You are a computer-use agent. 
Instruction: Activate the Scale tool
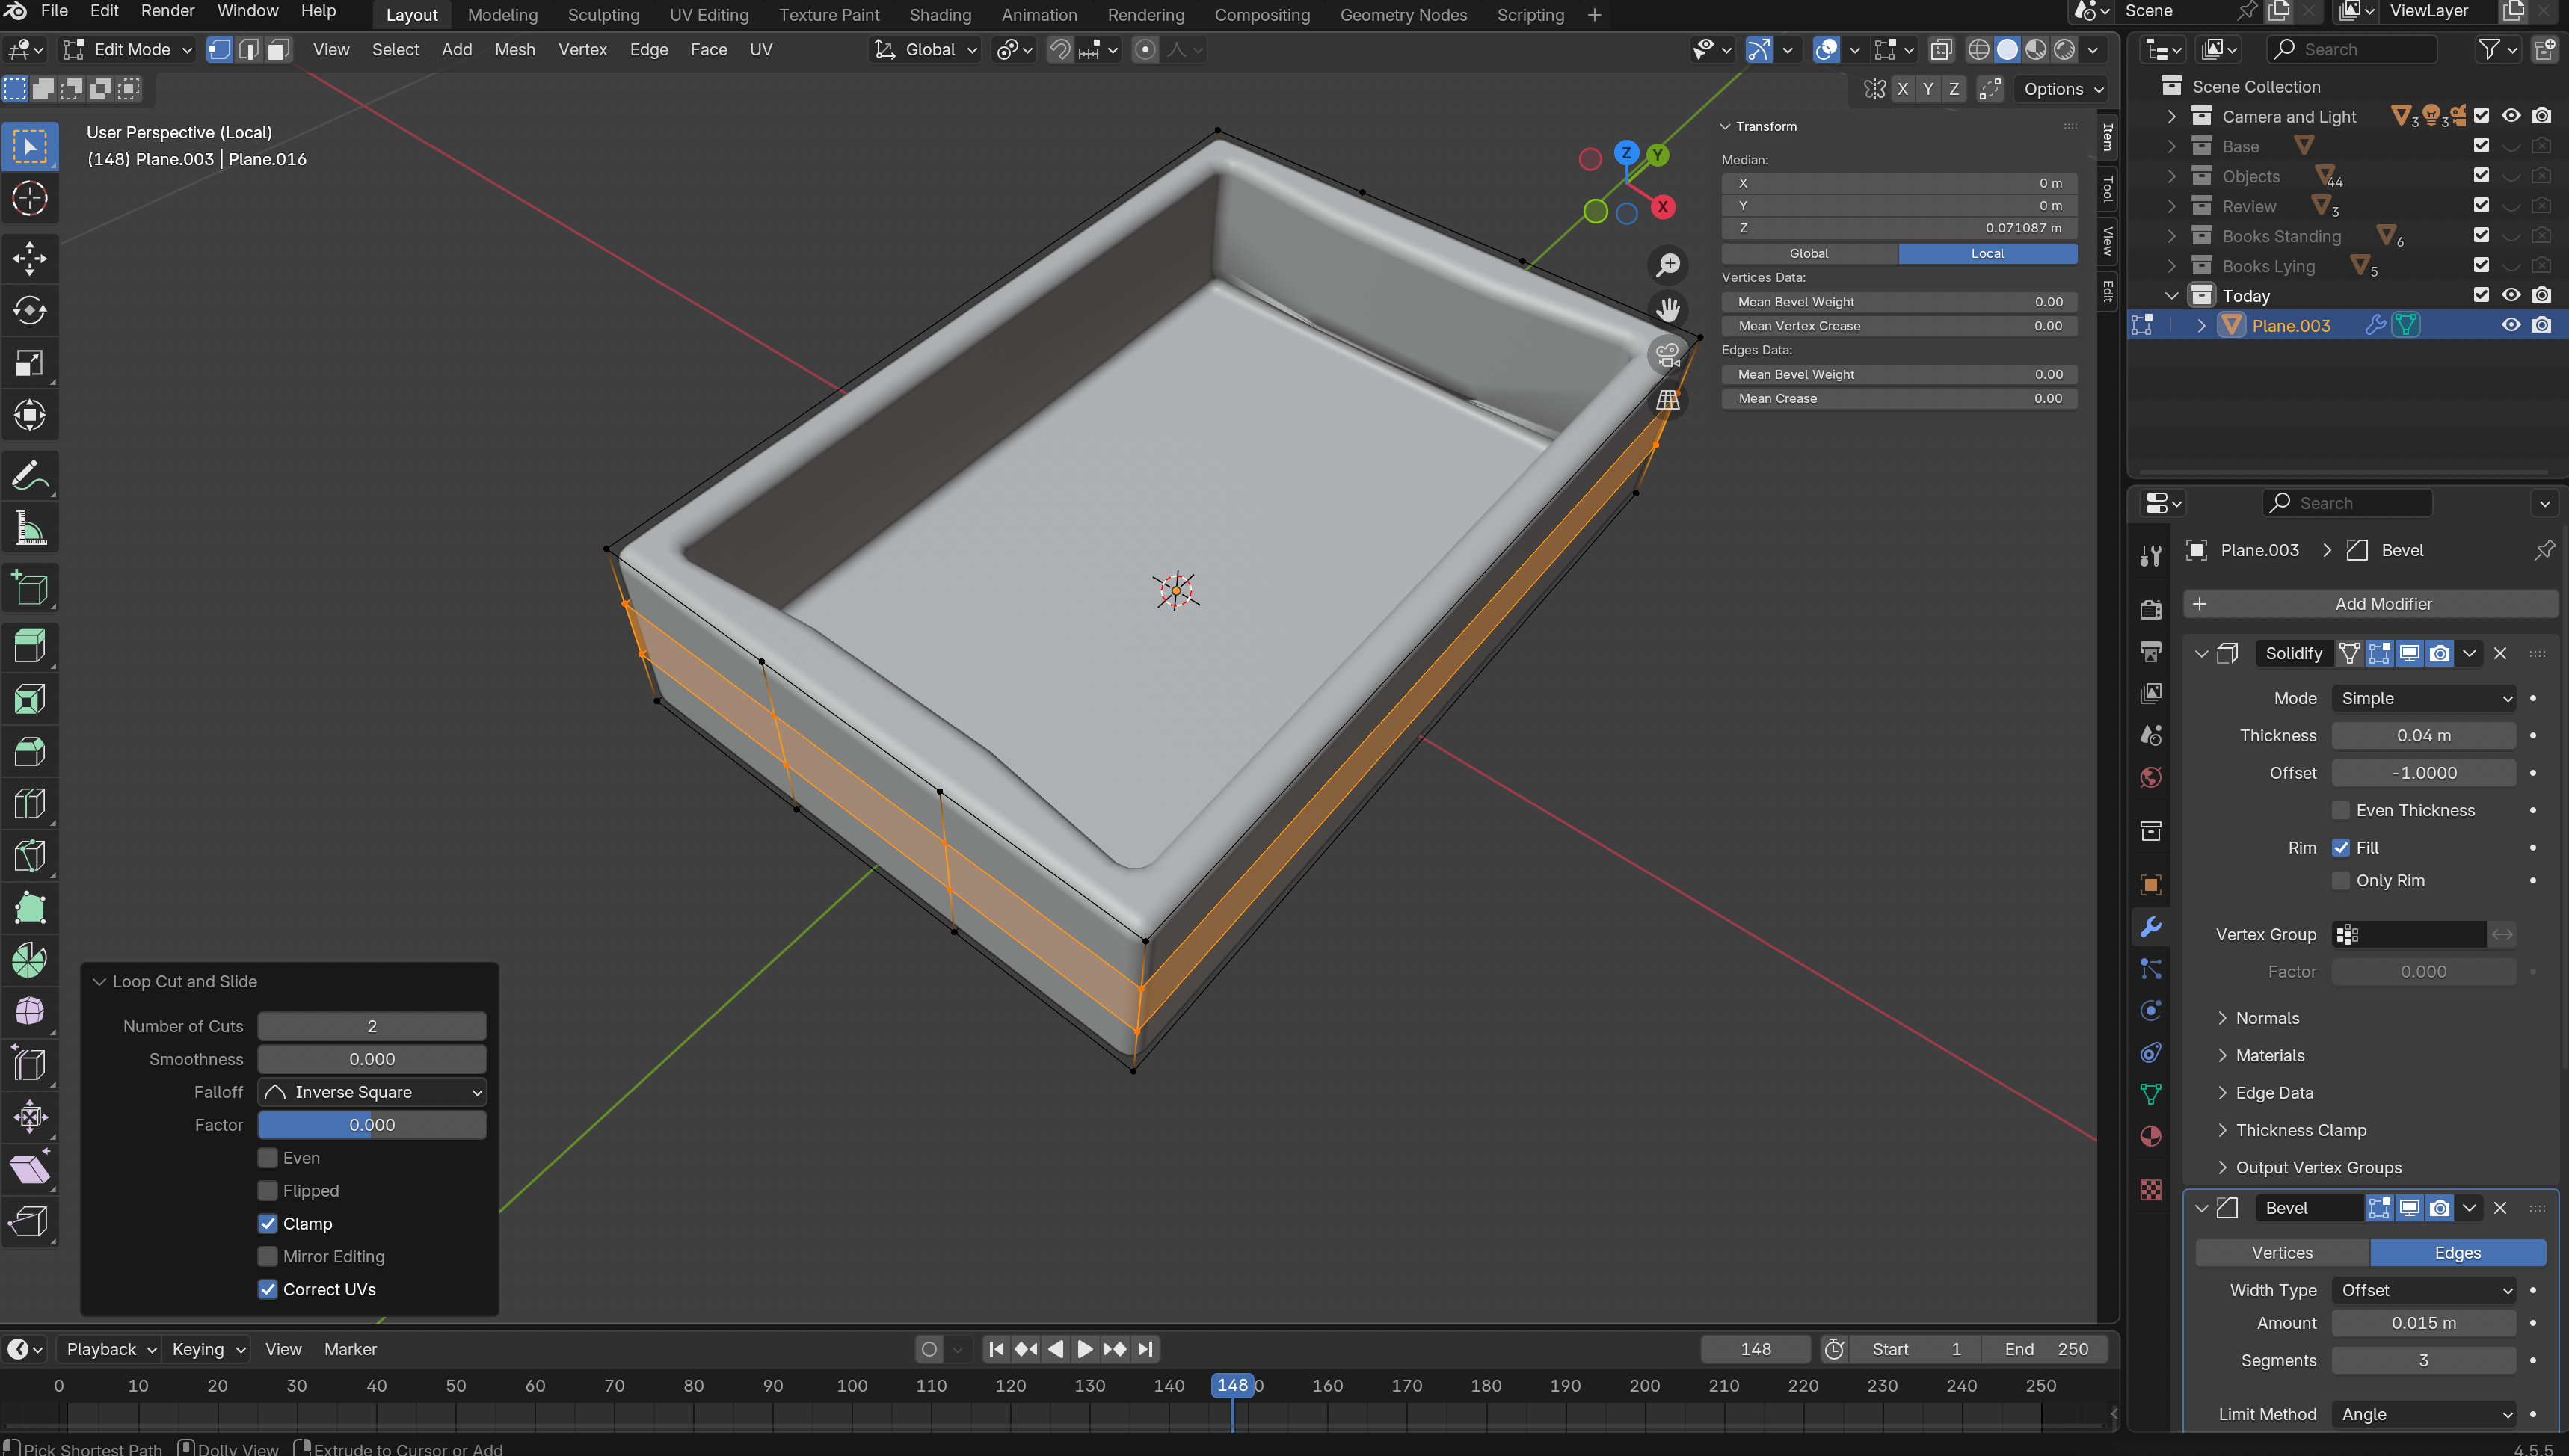(x=30, y=363)
